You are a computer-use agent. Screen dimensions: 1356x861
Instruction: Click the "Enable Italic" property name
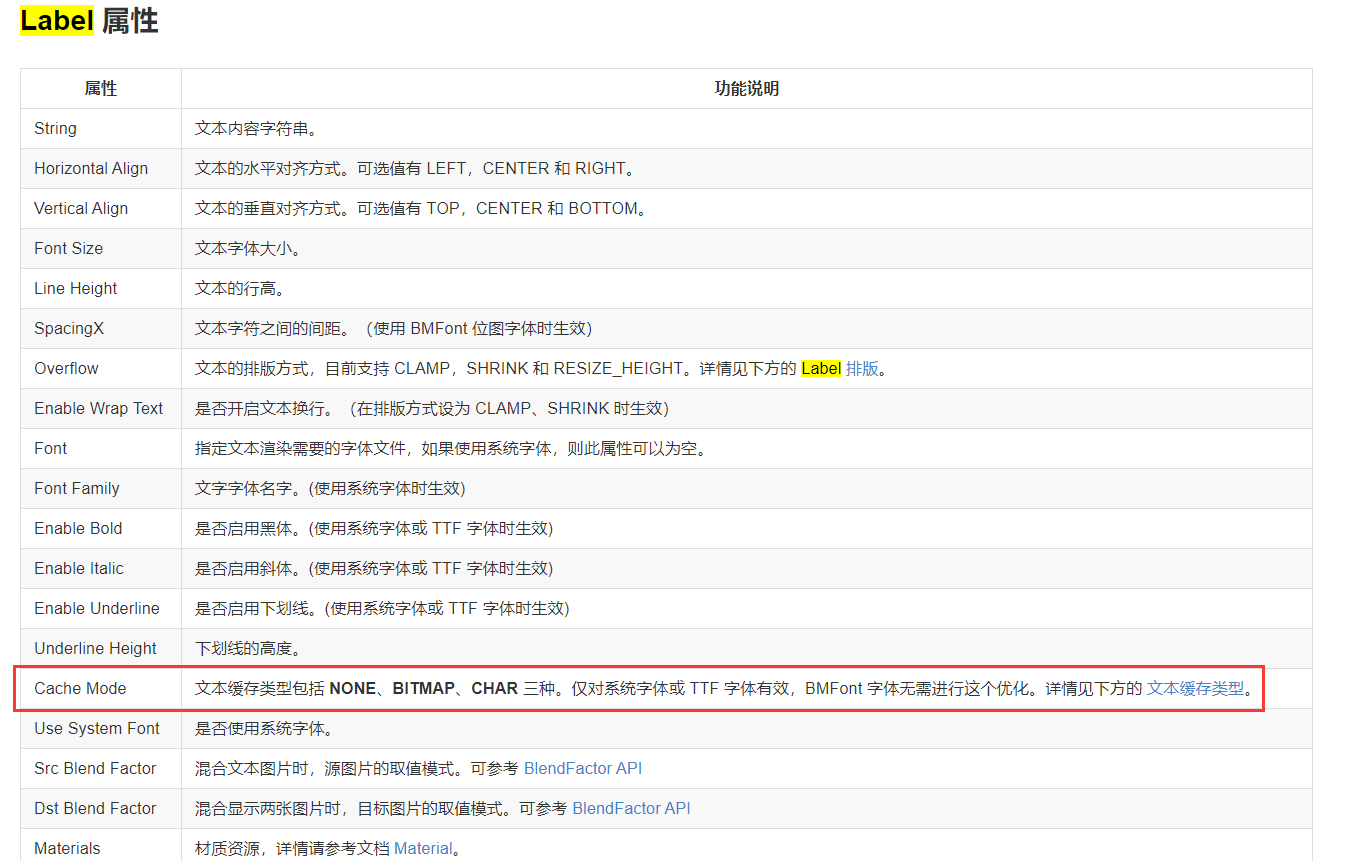(79, 568)
